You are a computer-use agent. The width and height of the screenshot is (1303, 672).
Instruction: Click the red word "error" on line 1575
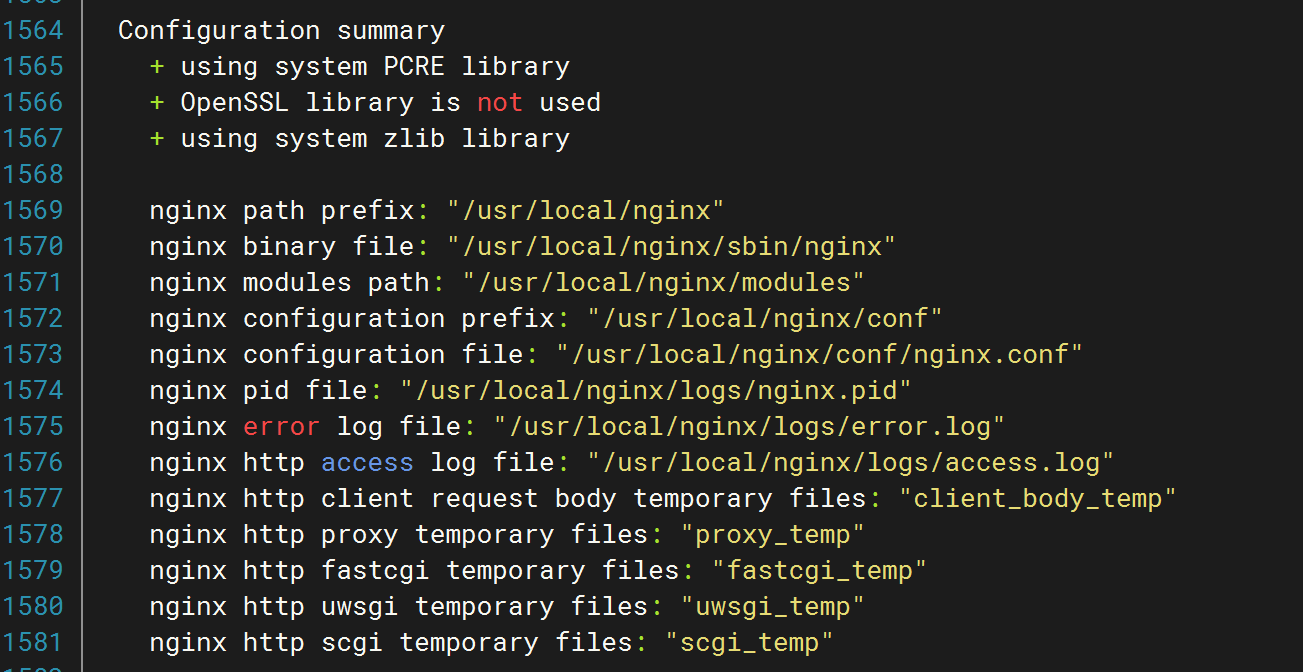coord(282,427)
